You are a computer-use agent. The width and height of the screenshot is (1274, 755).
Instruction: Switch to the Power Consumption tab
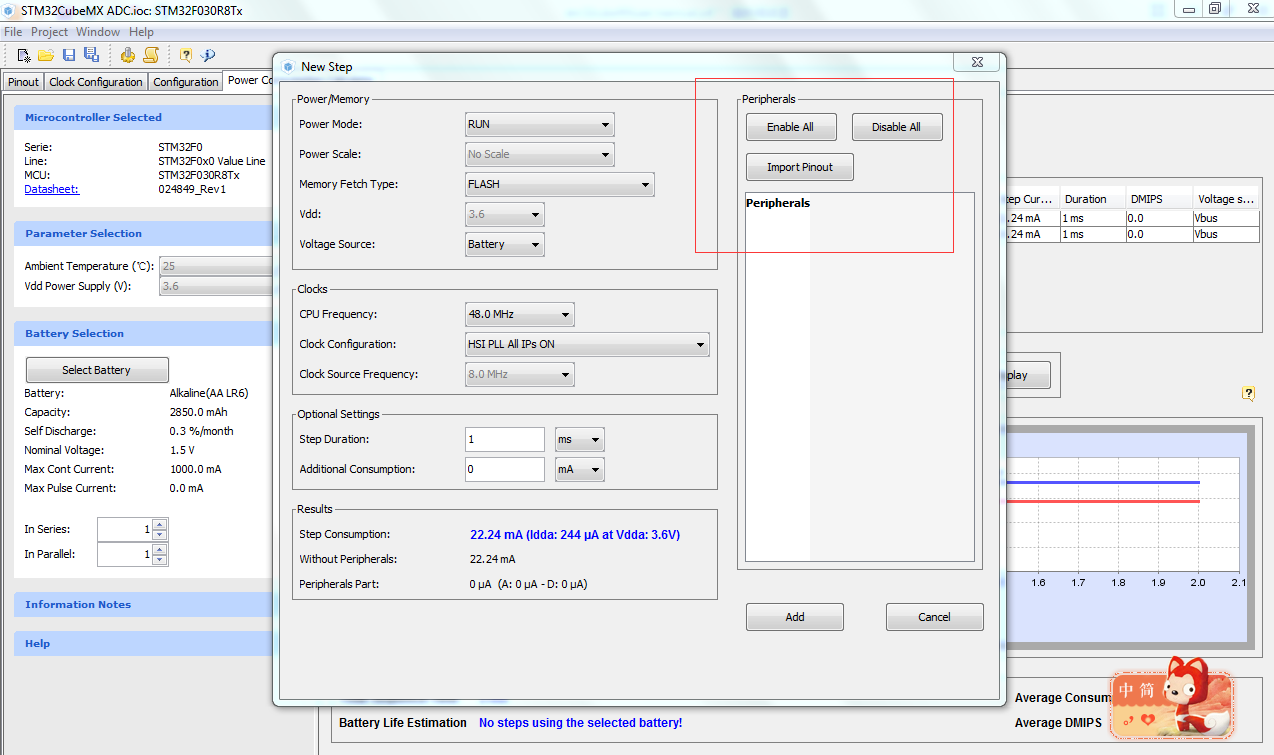tap(249, 81)
